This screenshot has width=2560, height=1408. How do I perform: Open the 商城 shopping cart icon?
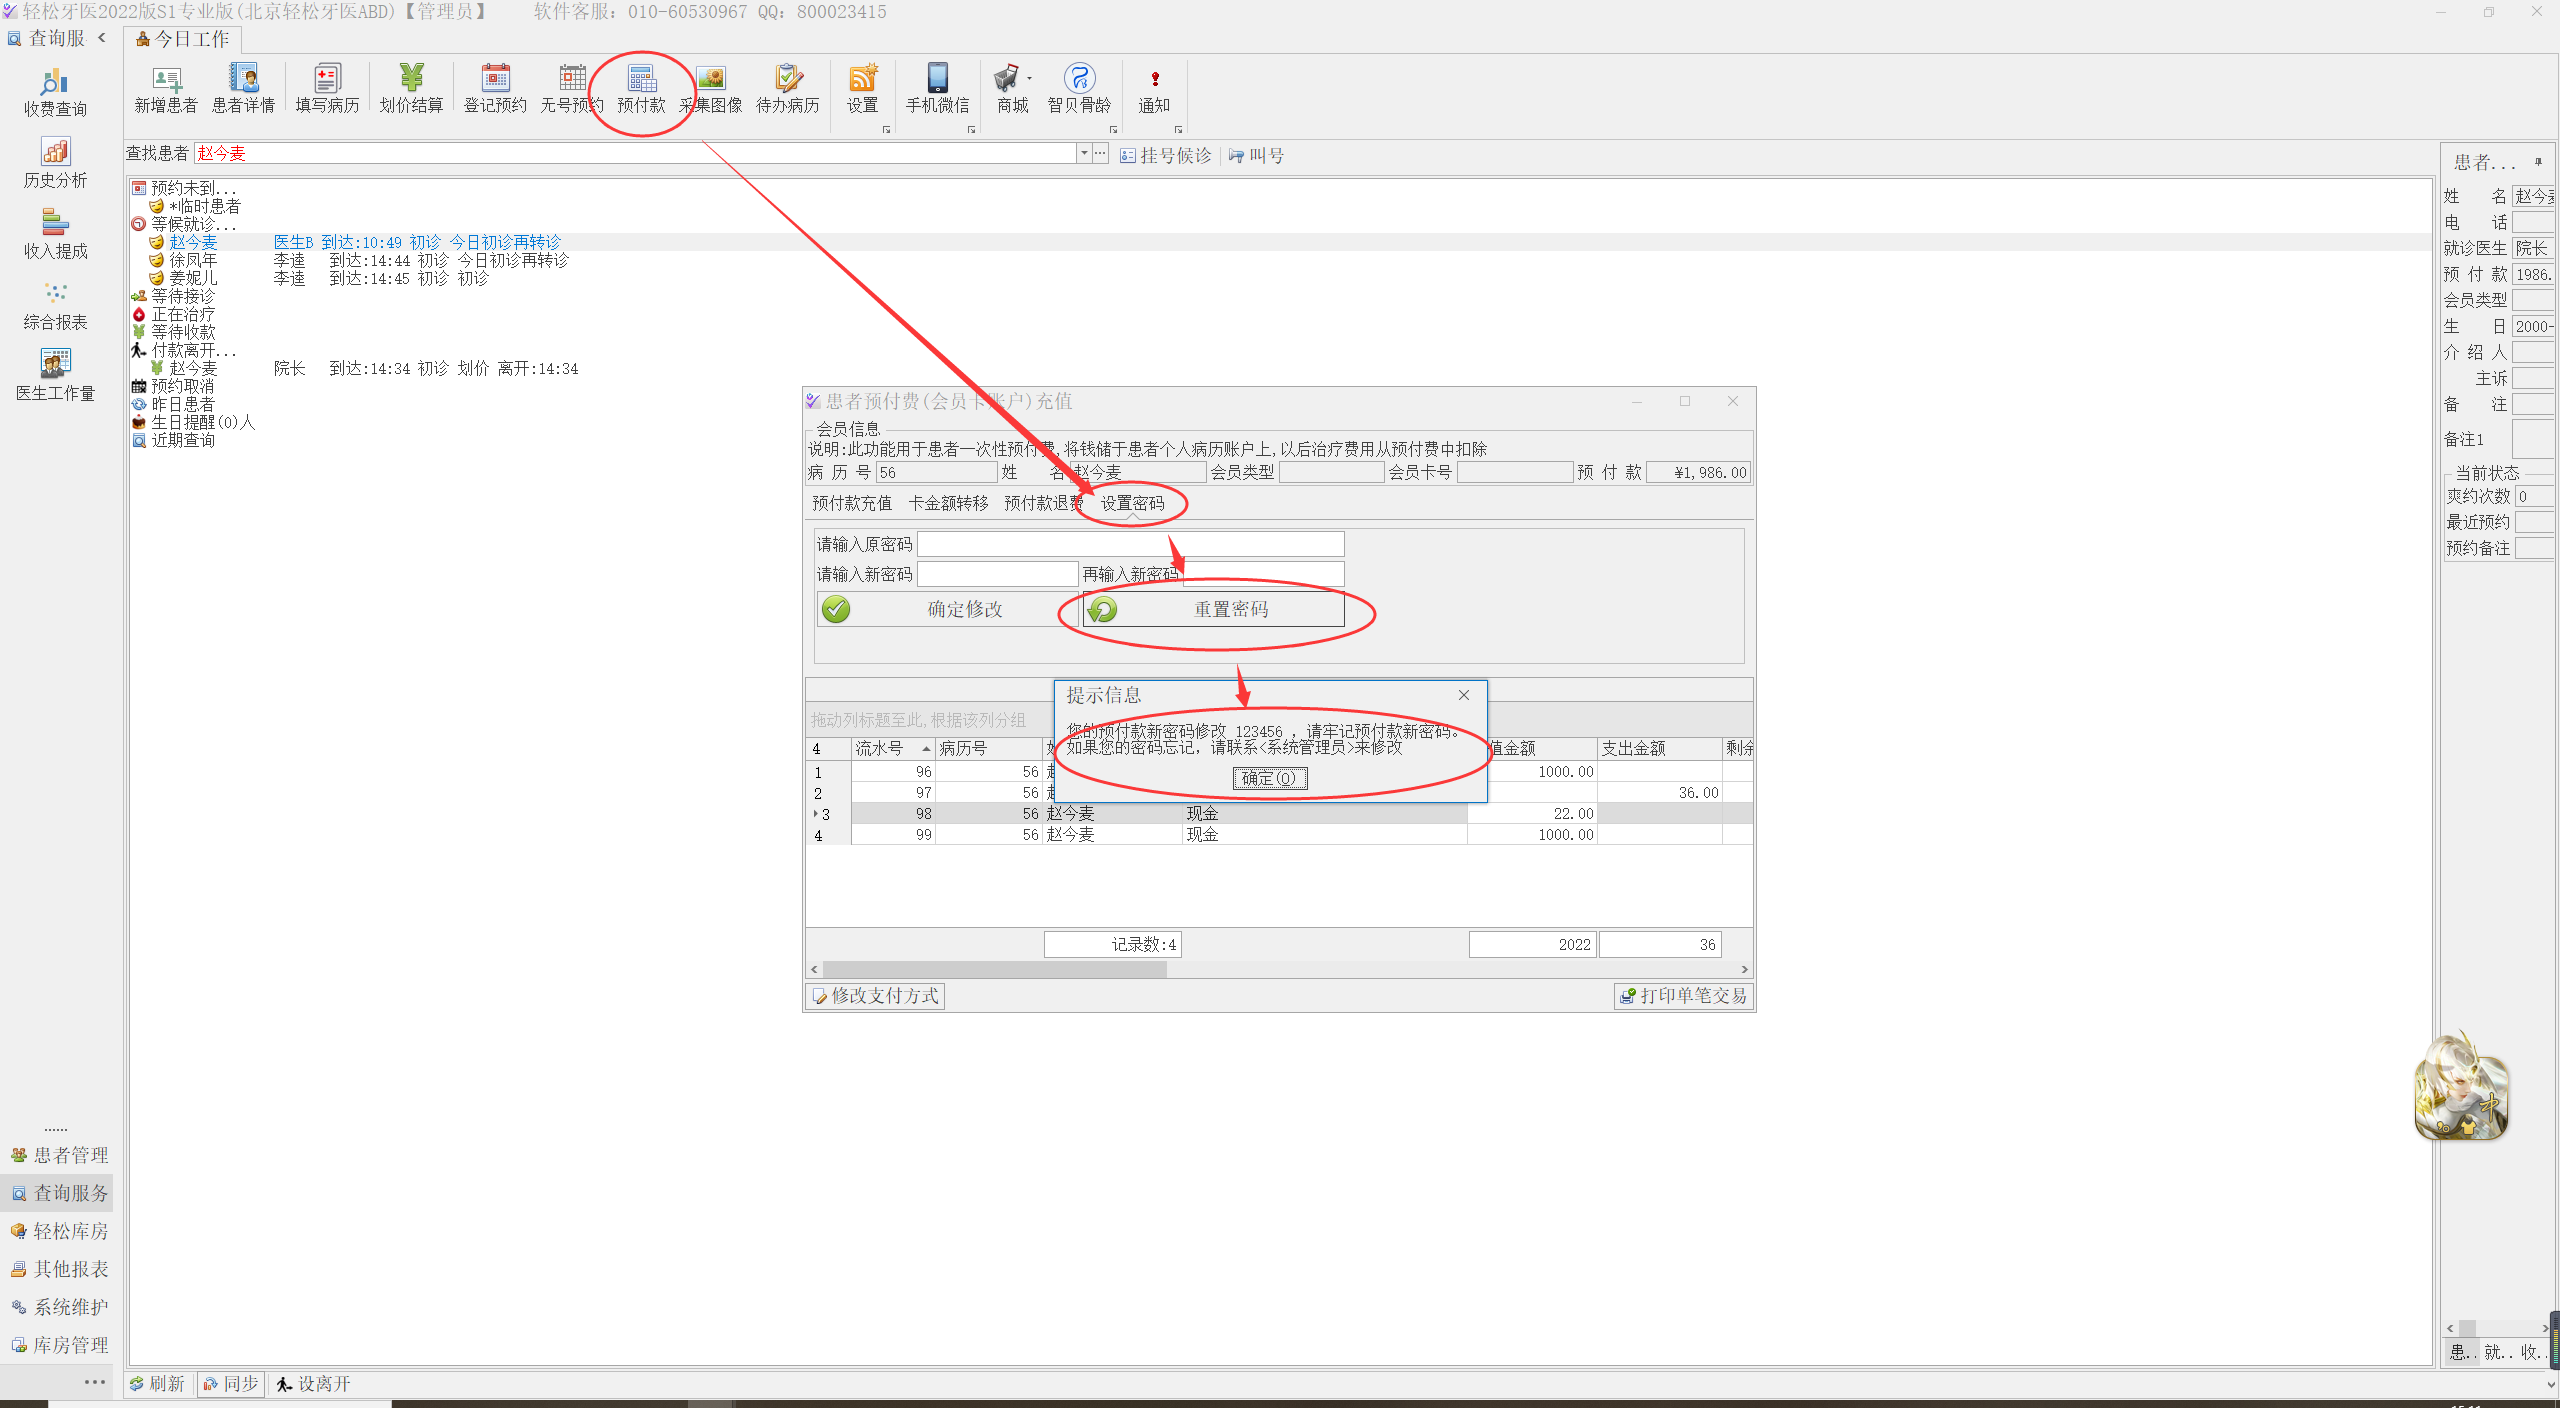1012,89
